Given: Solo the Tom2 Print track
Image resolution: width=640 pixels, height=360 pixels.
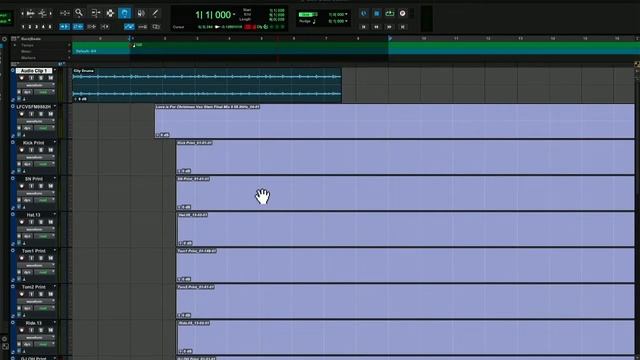Looking at the screenshot, I should (x=41, y=294).
